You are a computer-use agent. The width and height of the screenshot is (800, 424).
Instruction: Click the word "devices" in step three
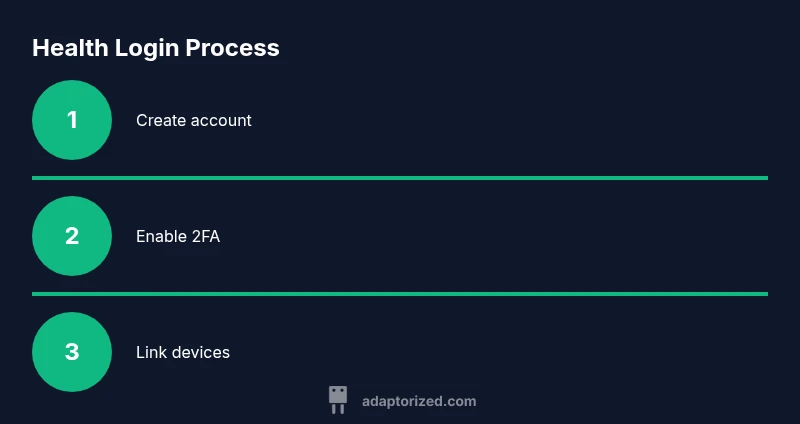(200, 352)
